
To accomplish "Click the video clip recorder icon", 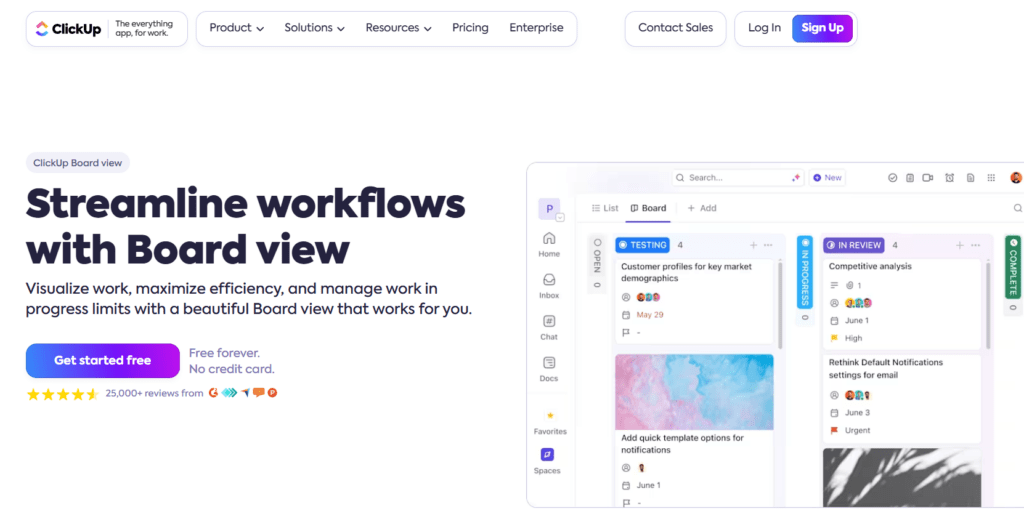I will coord(928,178).
